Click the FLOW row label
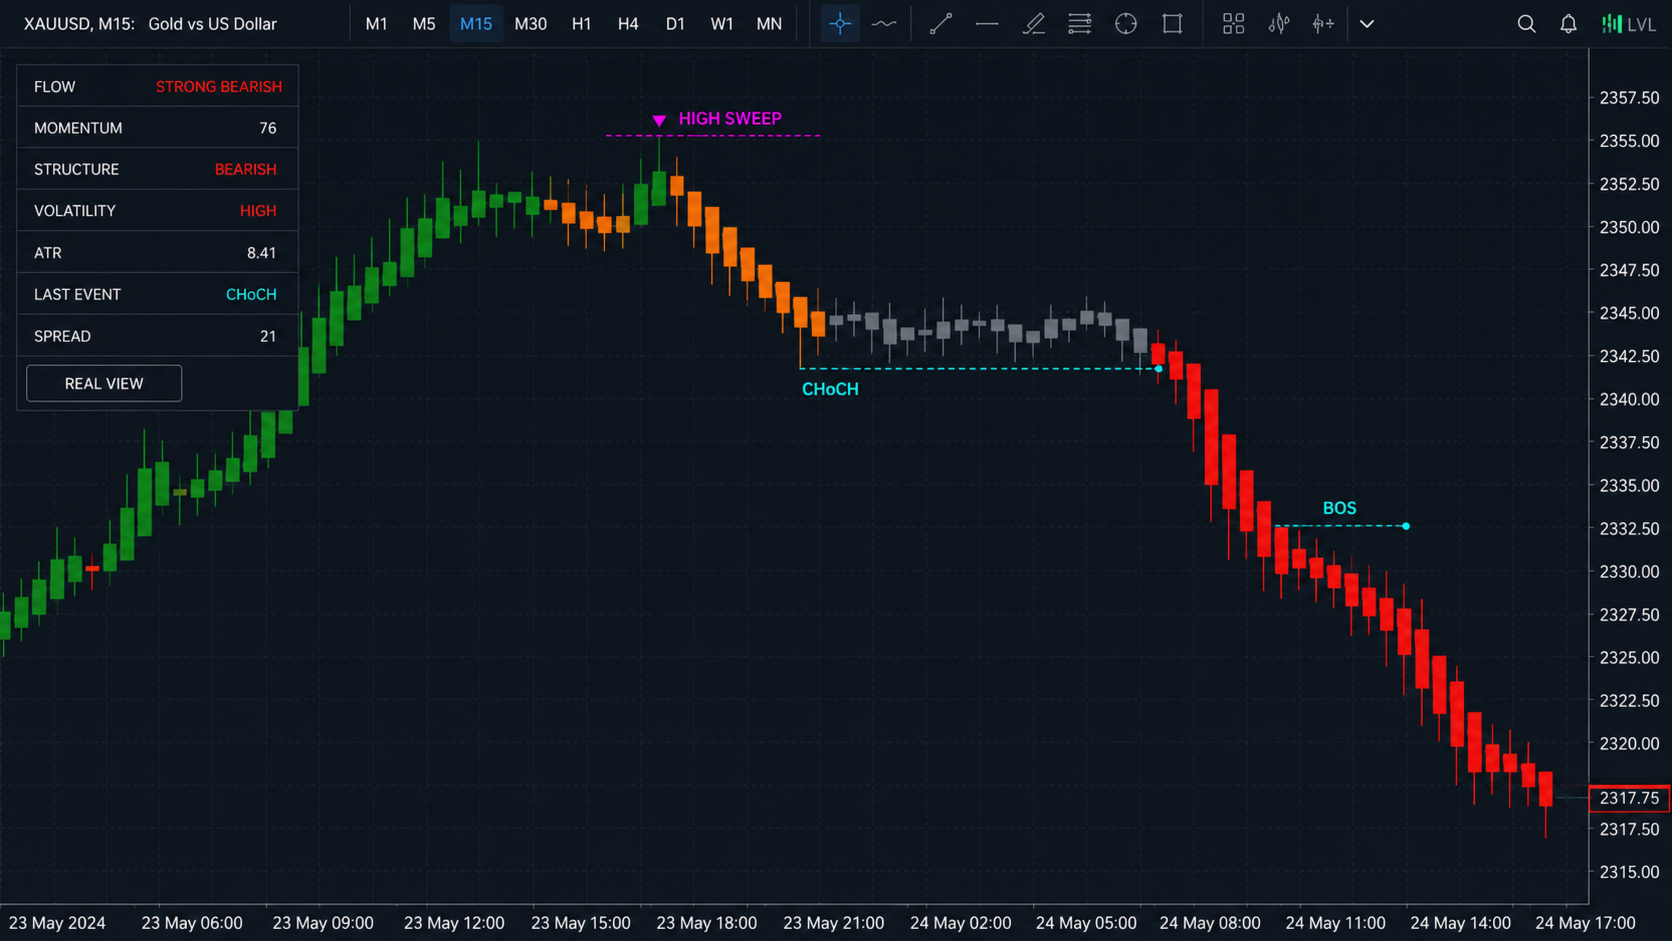Viewport: 1672px width, 941px height. (x=55, y=87)
